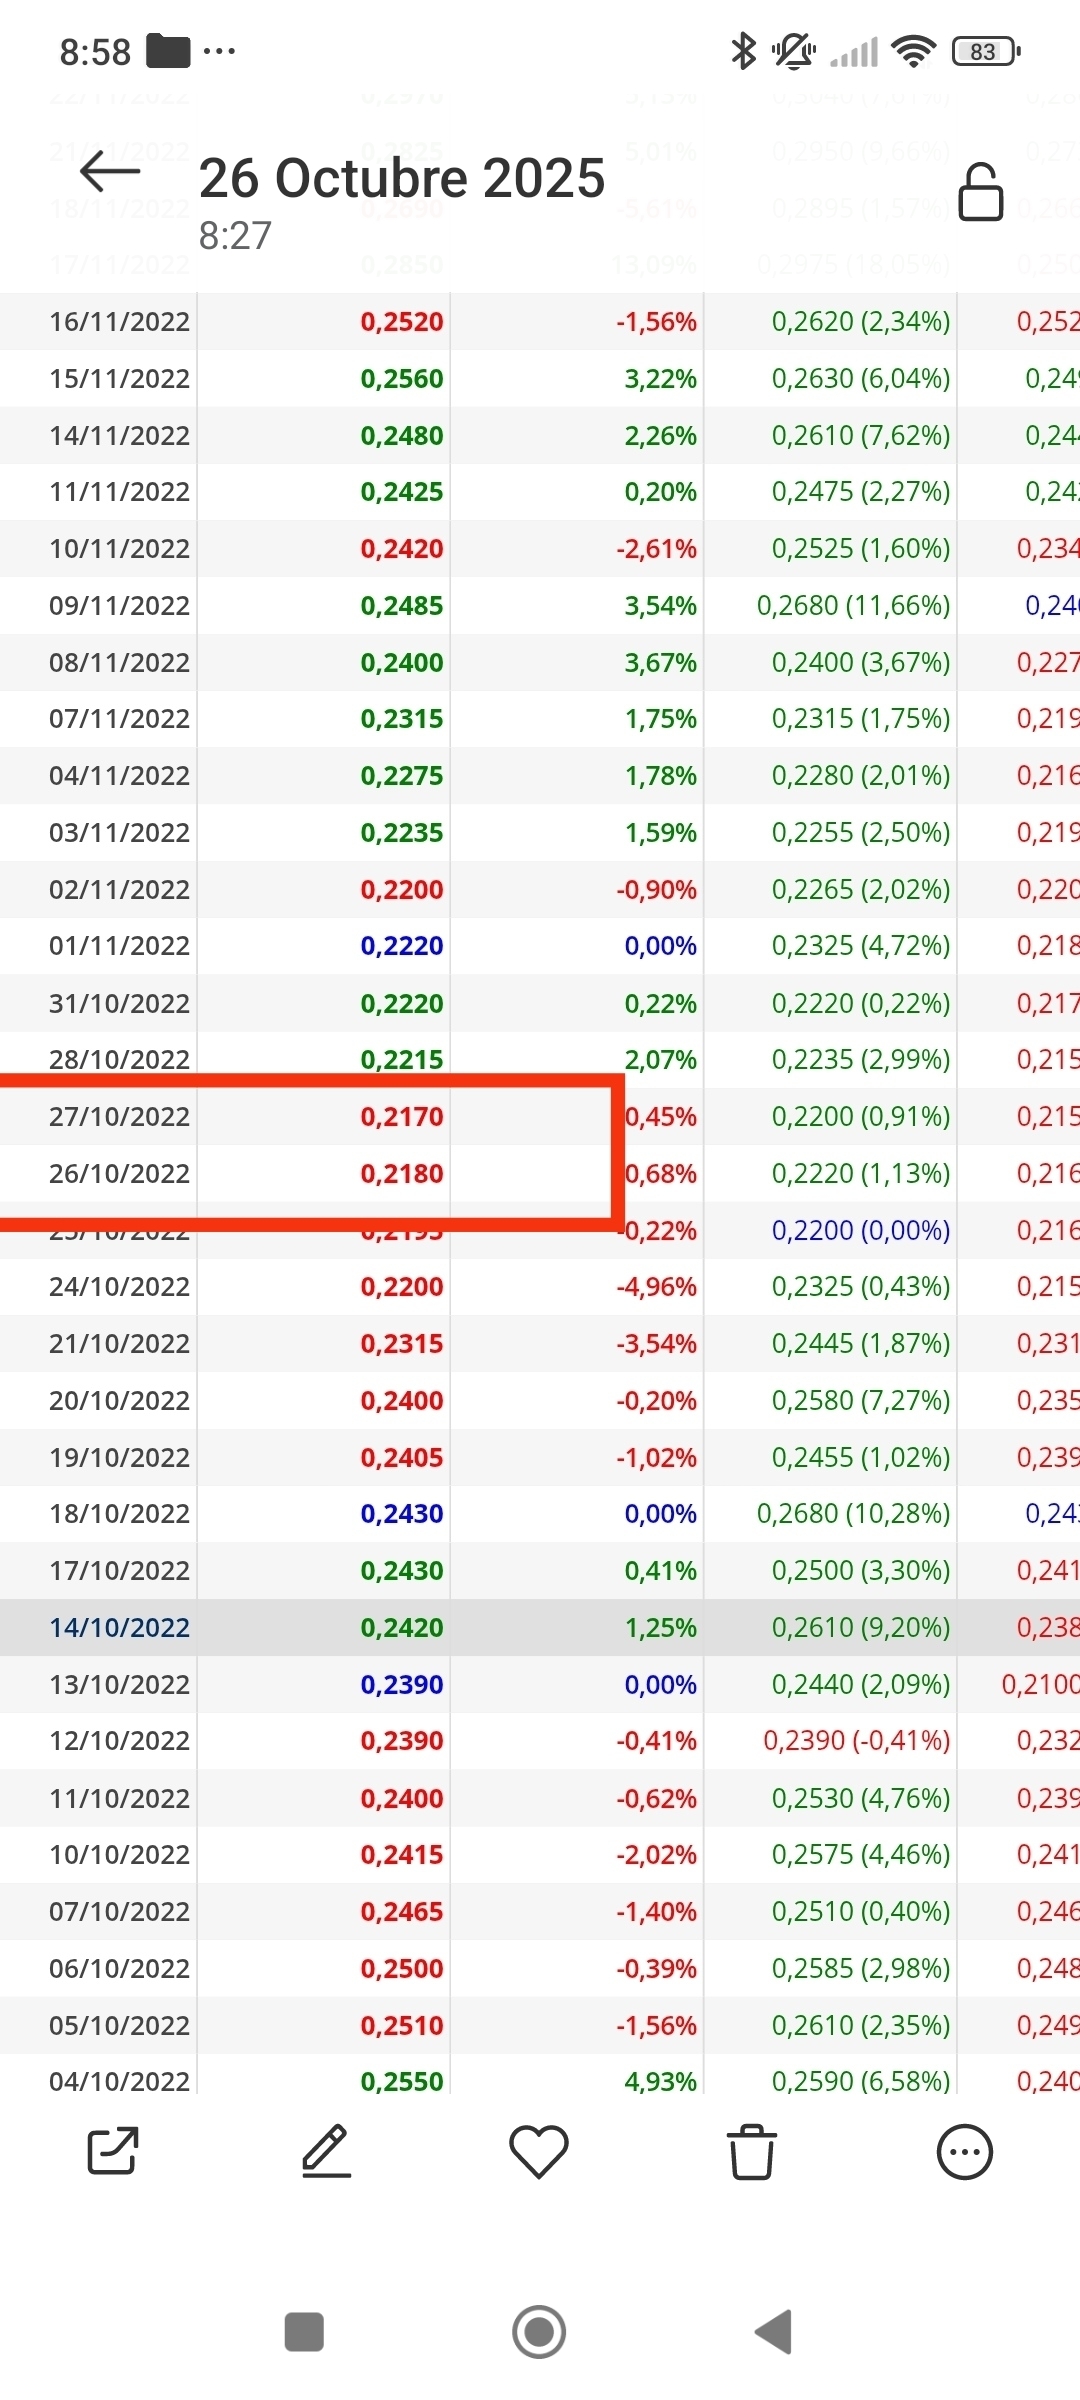Select date cell 14/11/2022
This screenshot has width=1080, height=2400.
tap(119, 436)
